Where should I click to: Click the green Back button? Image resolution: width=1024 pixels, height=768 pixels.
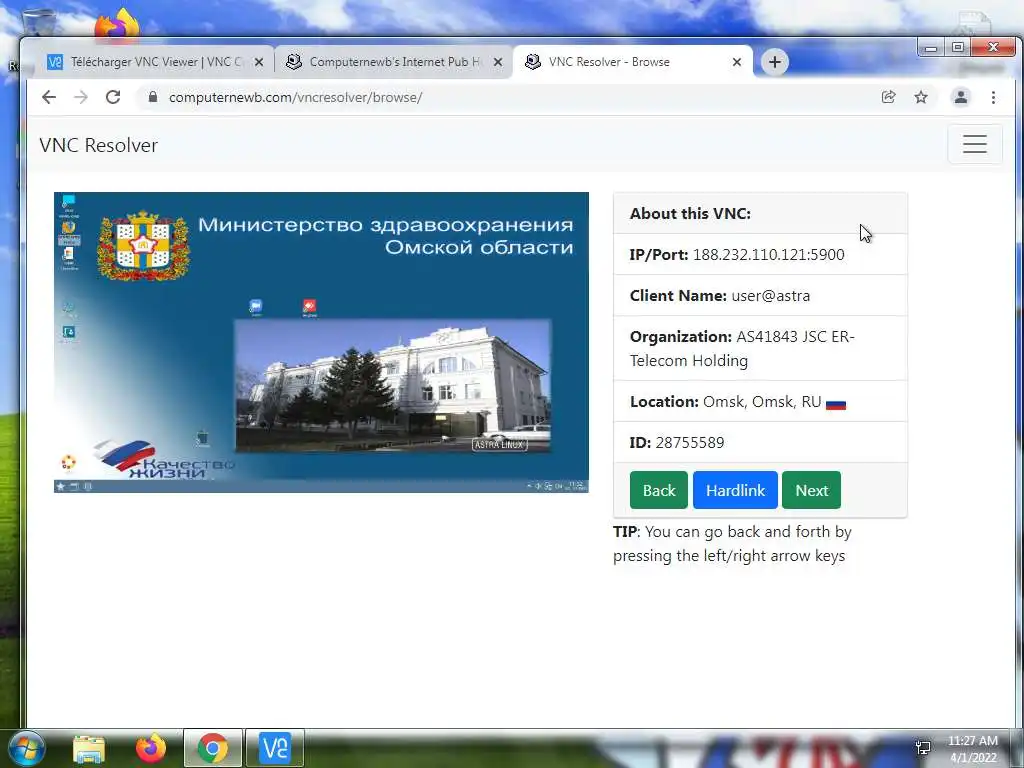pos(658,490)
